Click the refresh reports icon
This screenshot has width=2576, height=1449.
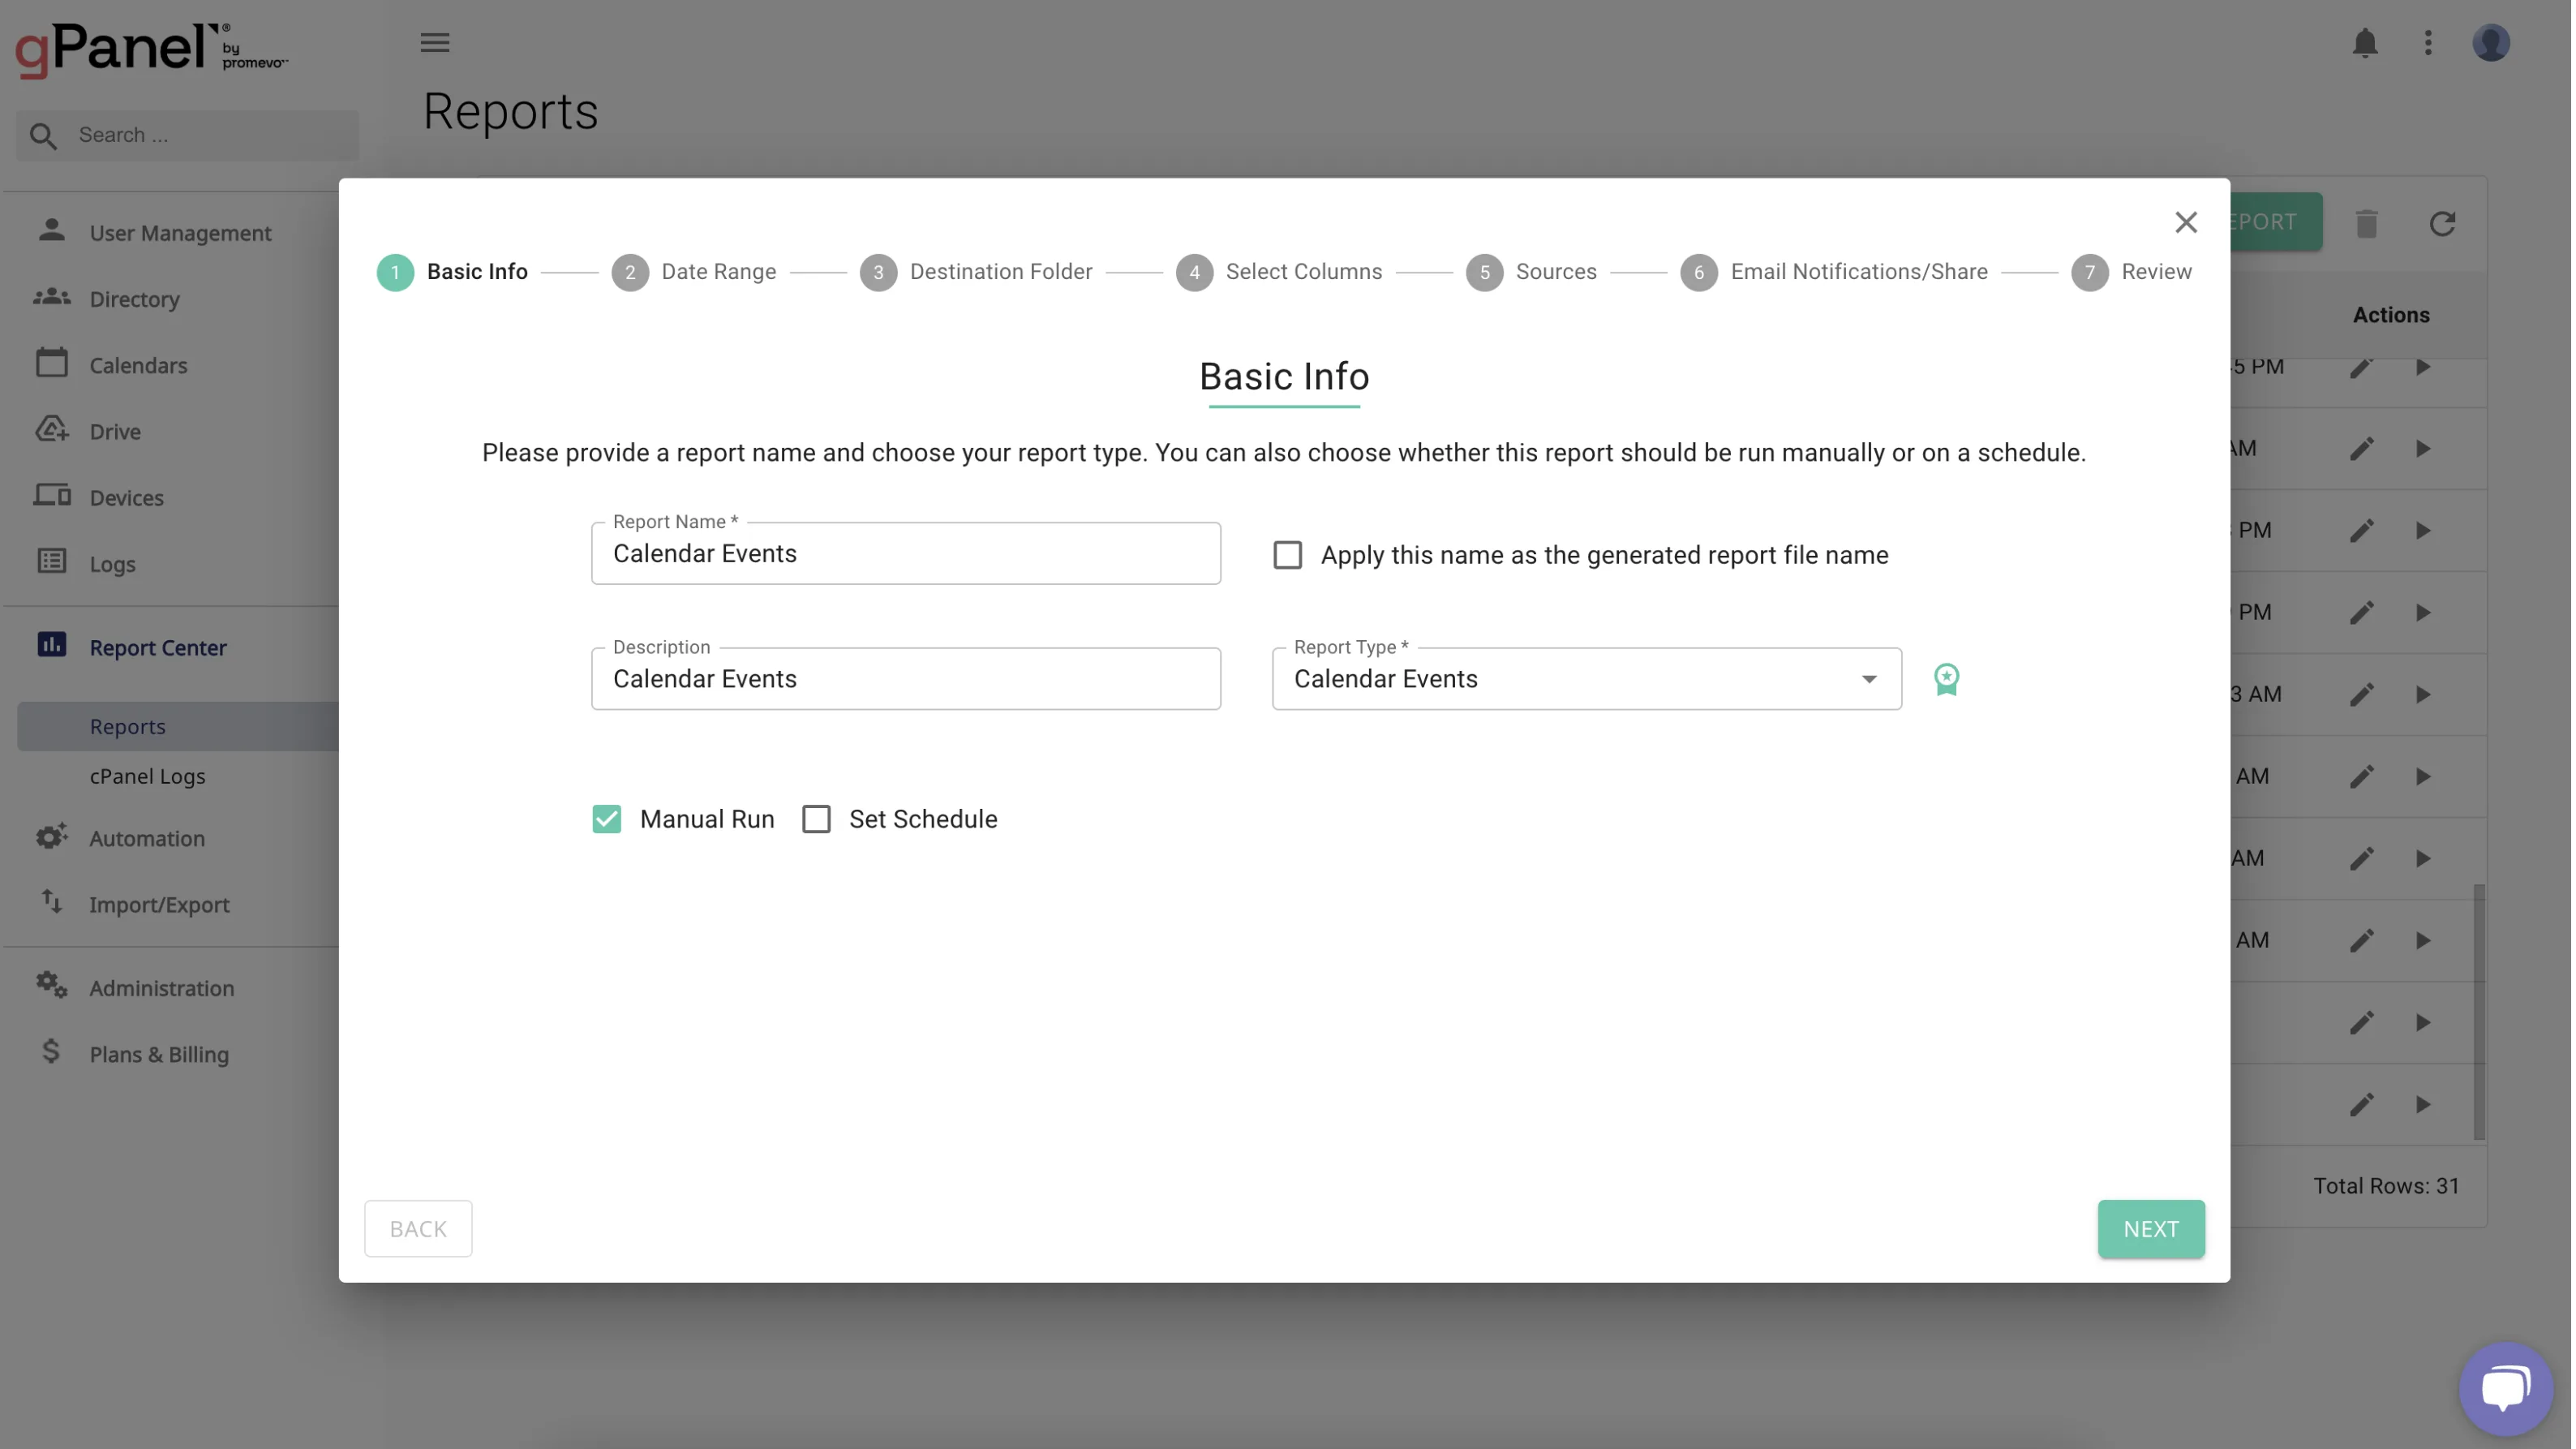[2442, 223]
